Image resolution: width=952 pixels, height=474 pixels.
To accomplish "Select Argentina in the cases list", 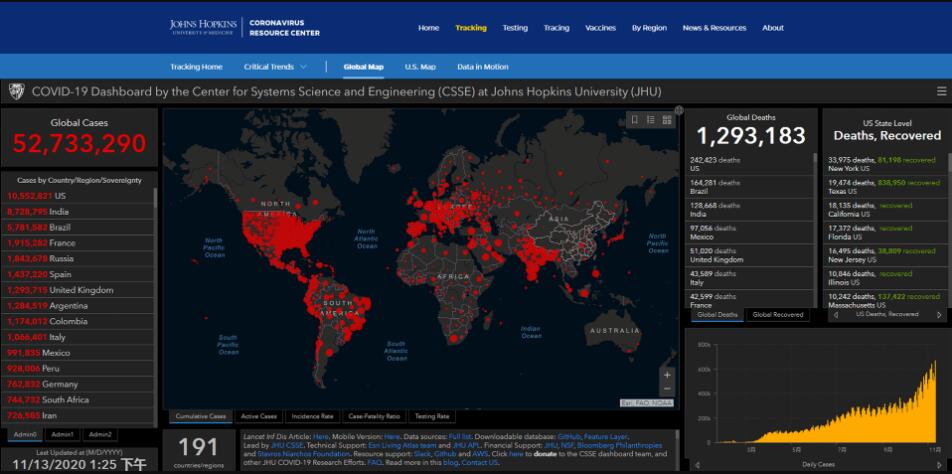I will pos(78,306).
